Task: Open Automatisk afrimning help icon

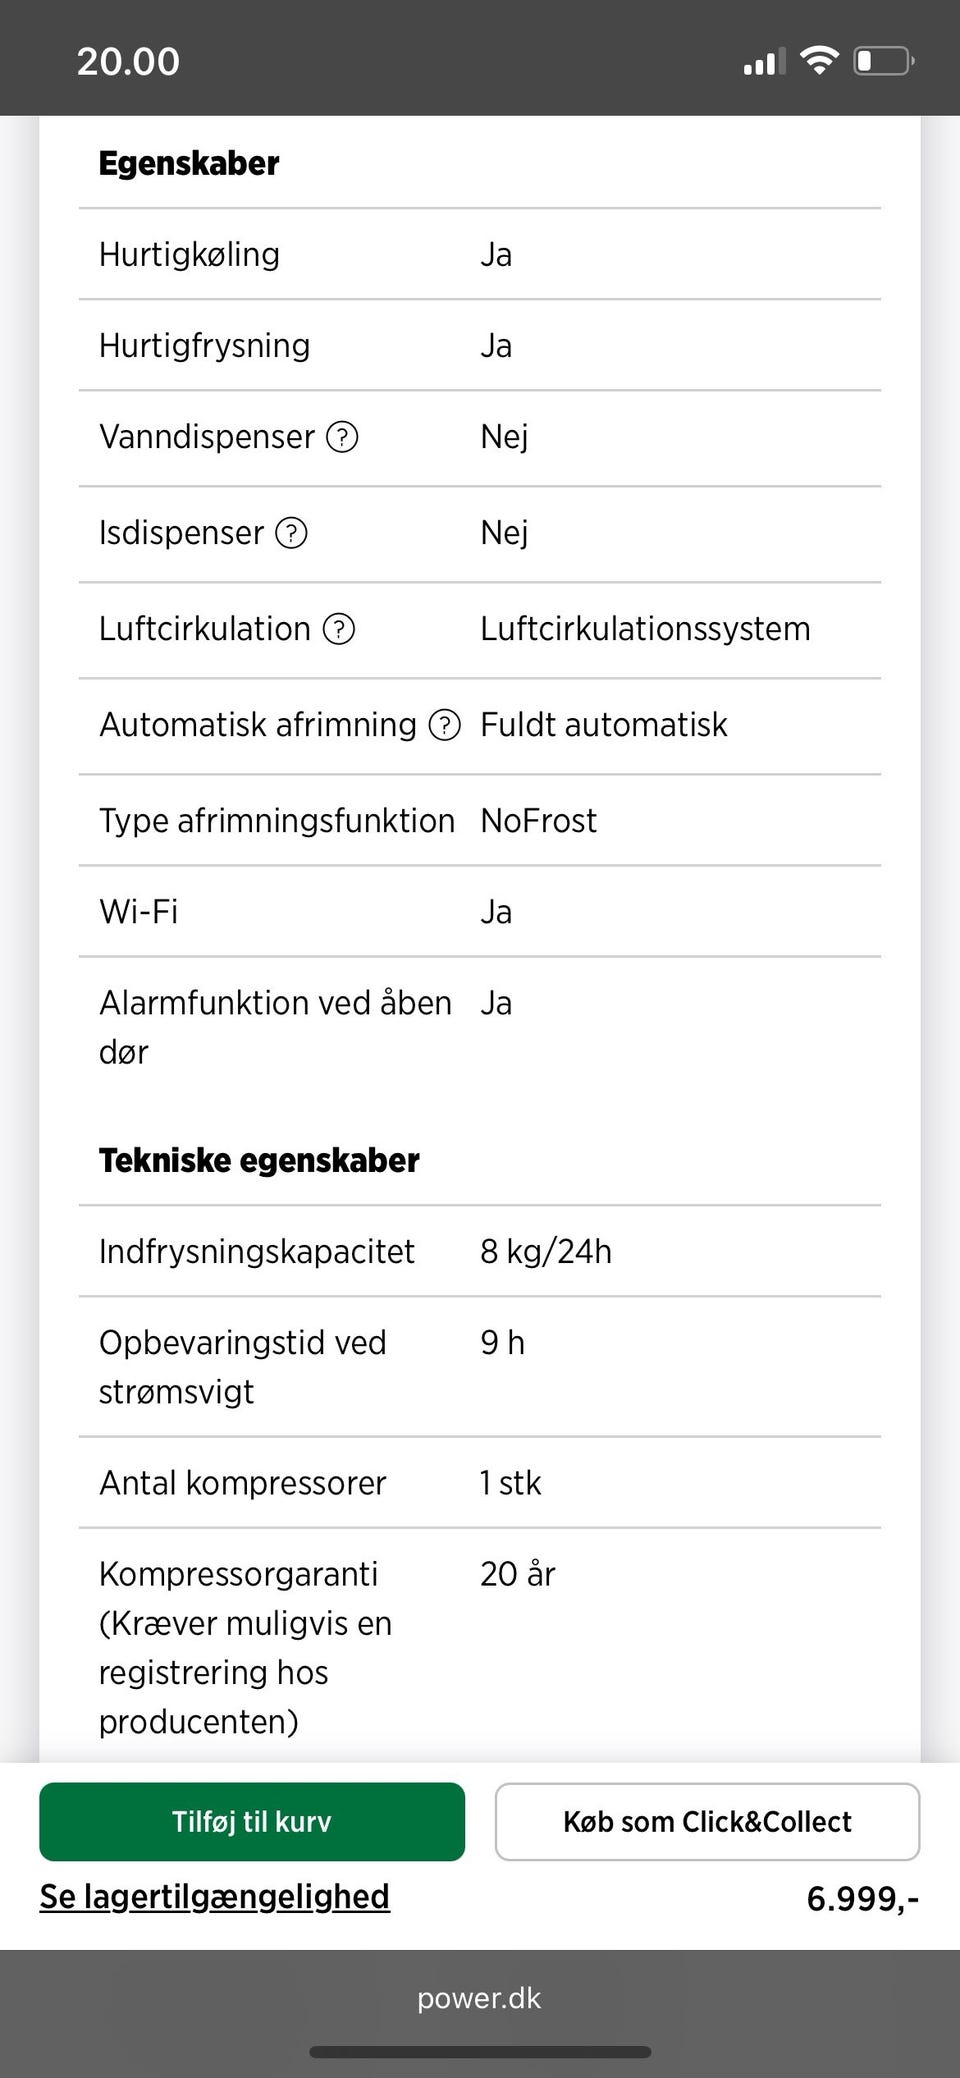Action: [444, 725]
